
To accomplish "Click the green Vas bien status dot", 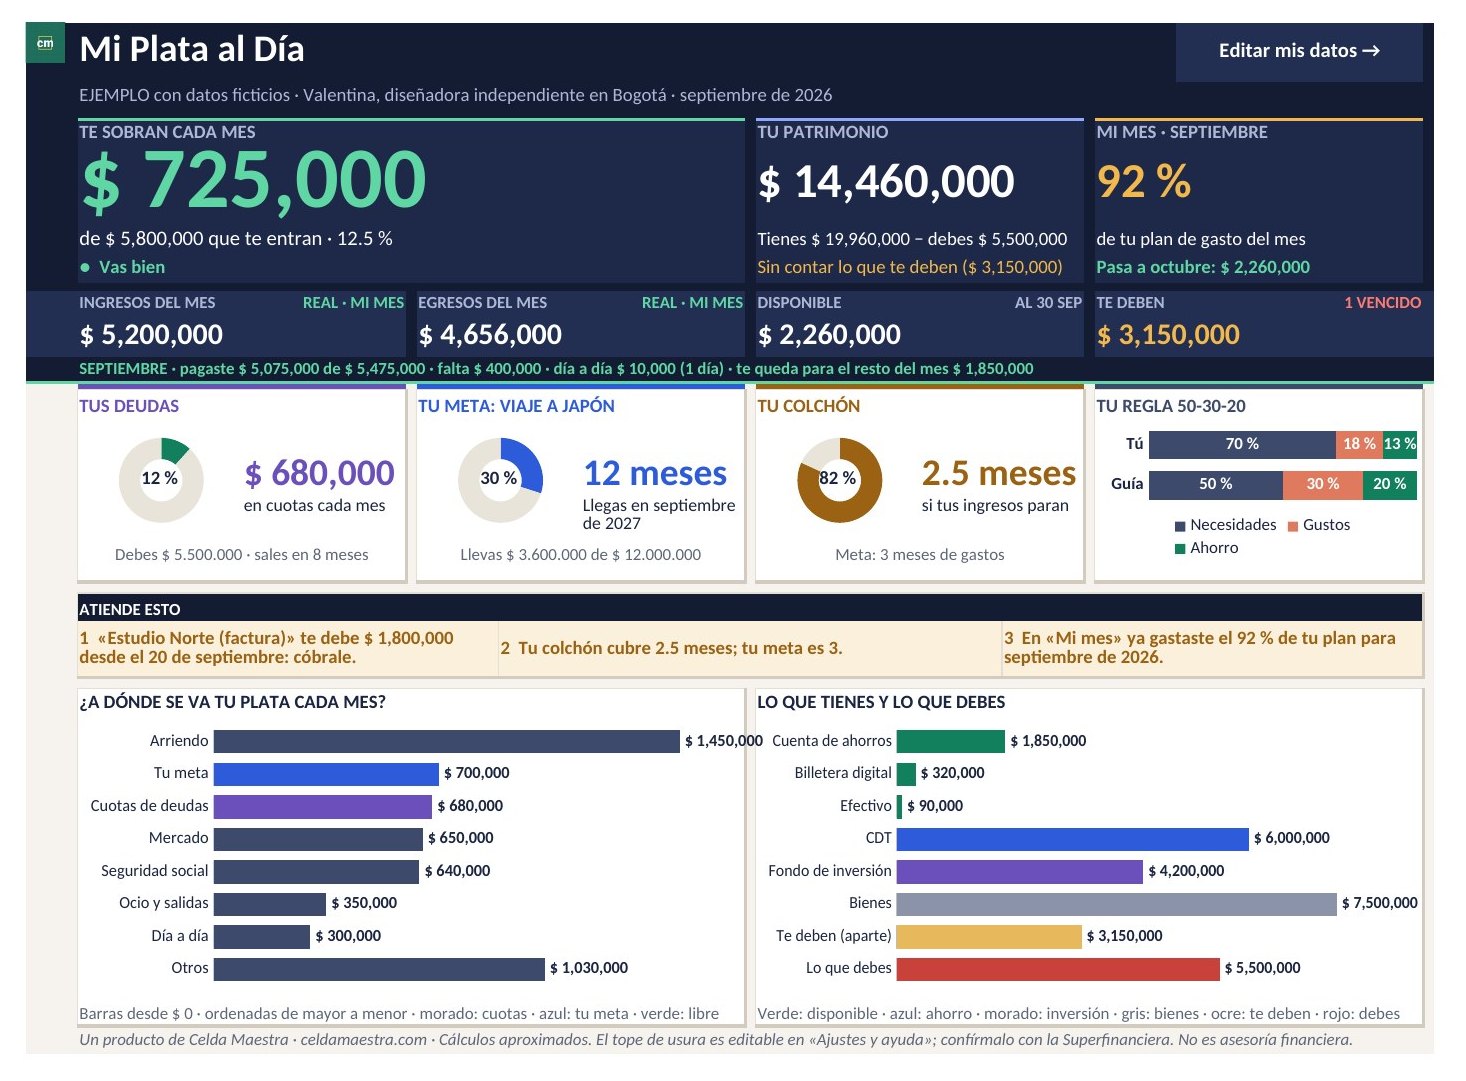I will click(85, 267).
